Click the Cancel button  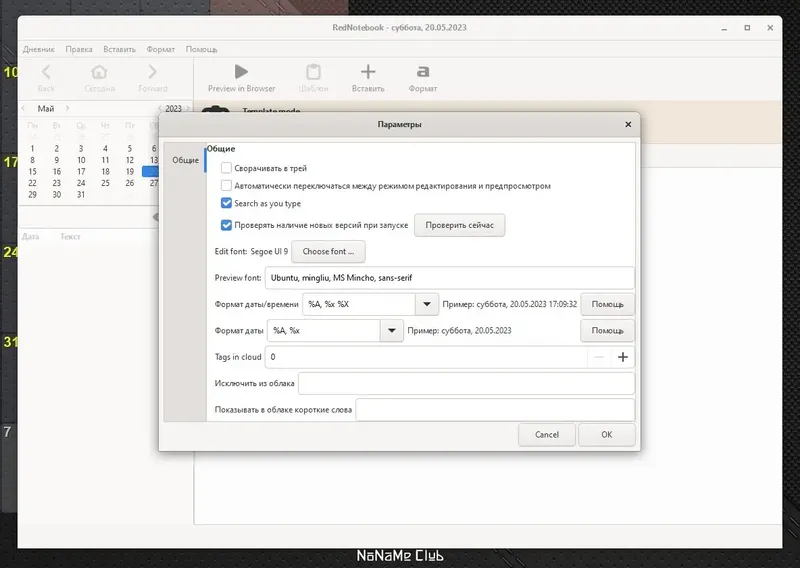click(547, 435)
